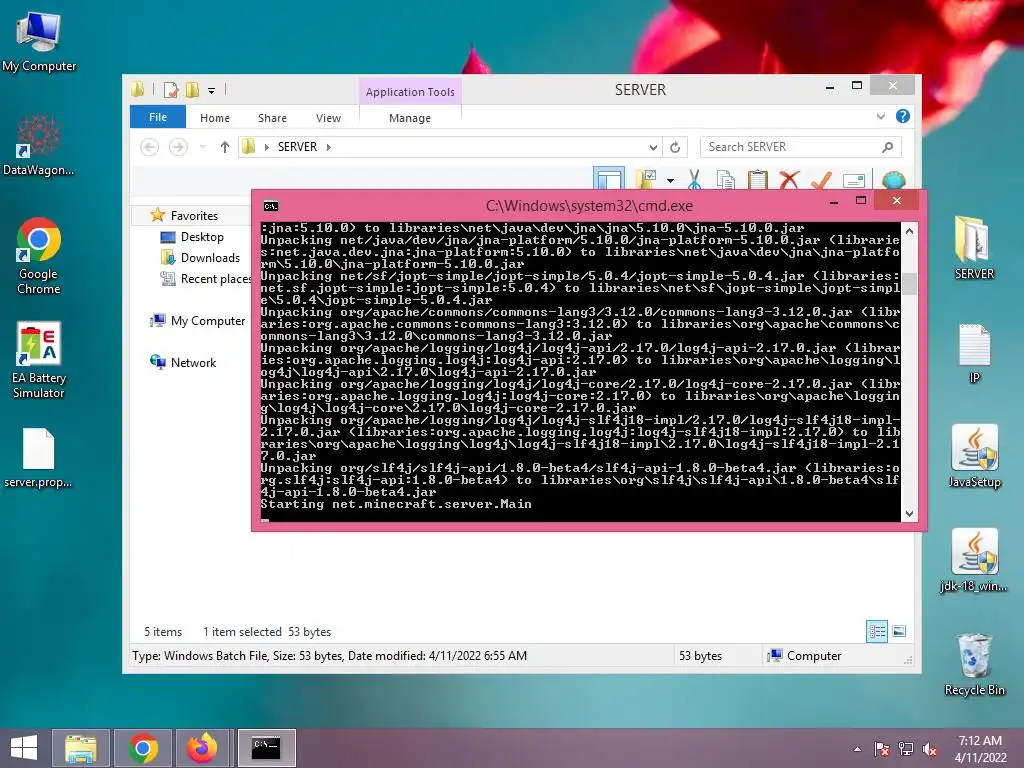Click the scroll up arrow in the cmd window
1024x768 pixels.
pyautogui.click(x=908, y=231)
